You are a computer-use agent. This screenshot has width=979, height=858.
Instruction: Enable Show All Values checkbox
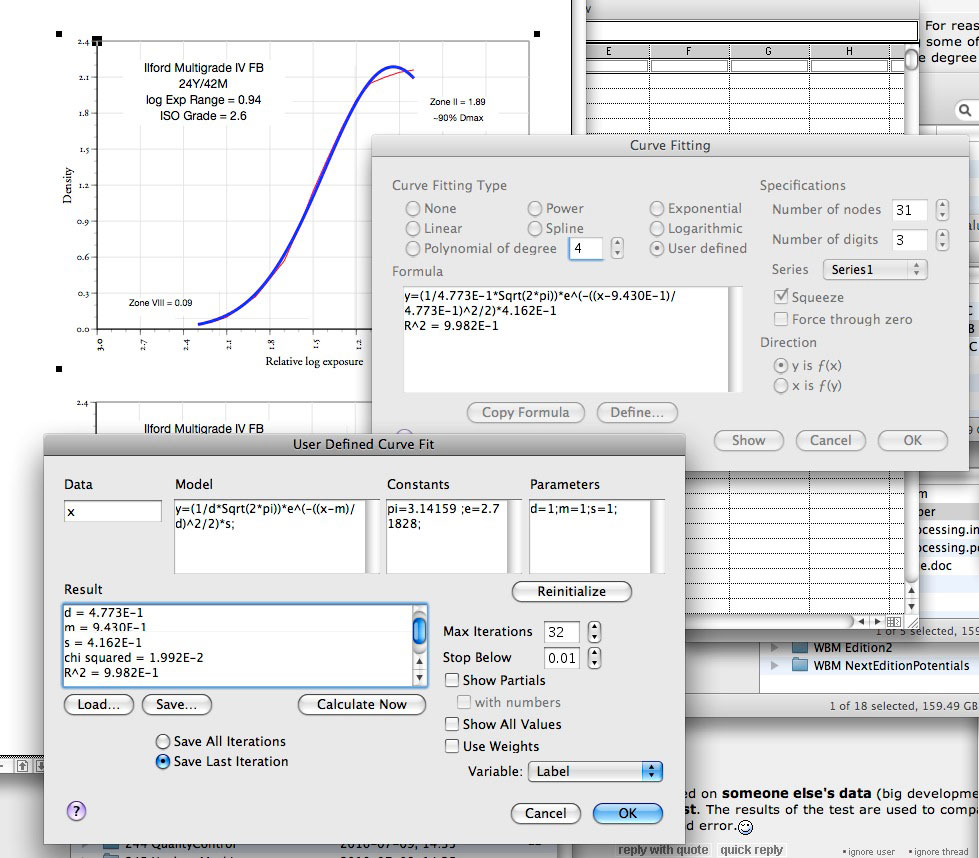pyautogui.click(x=452, y=724)
